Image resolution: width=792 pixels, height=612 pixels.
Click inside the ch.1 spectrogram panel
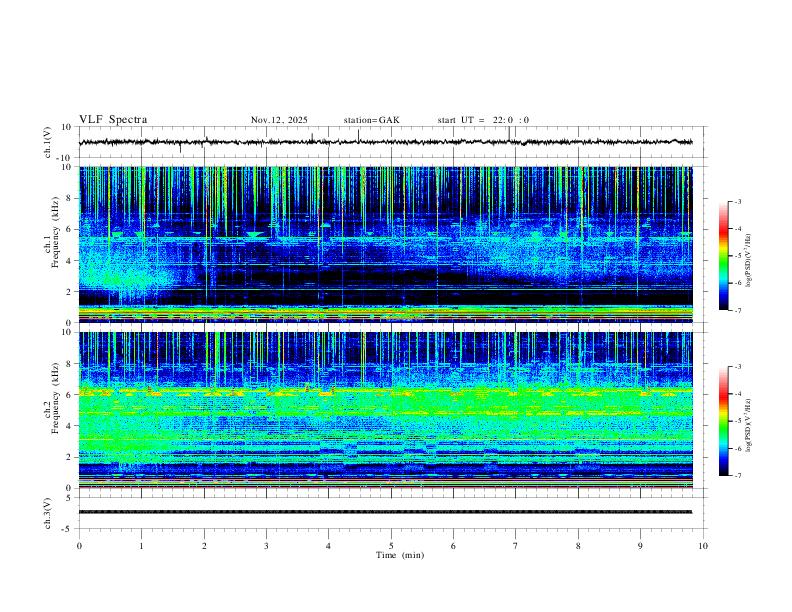tap(385, 244)
